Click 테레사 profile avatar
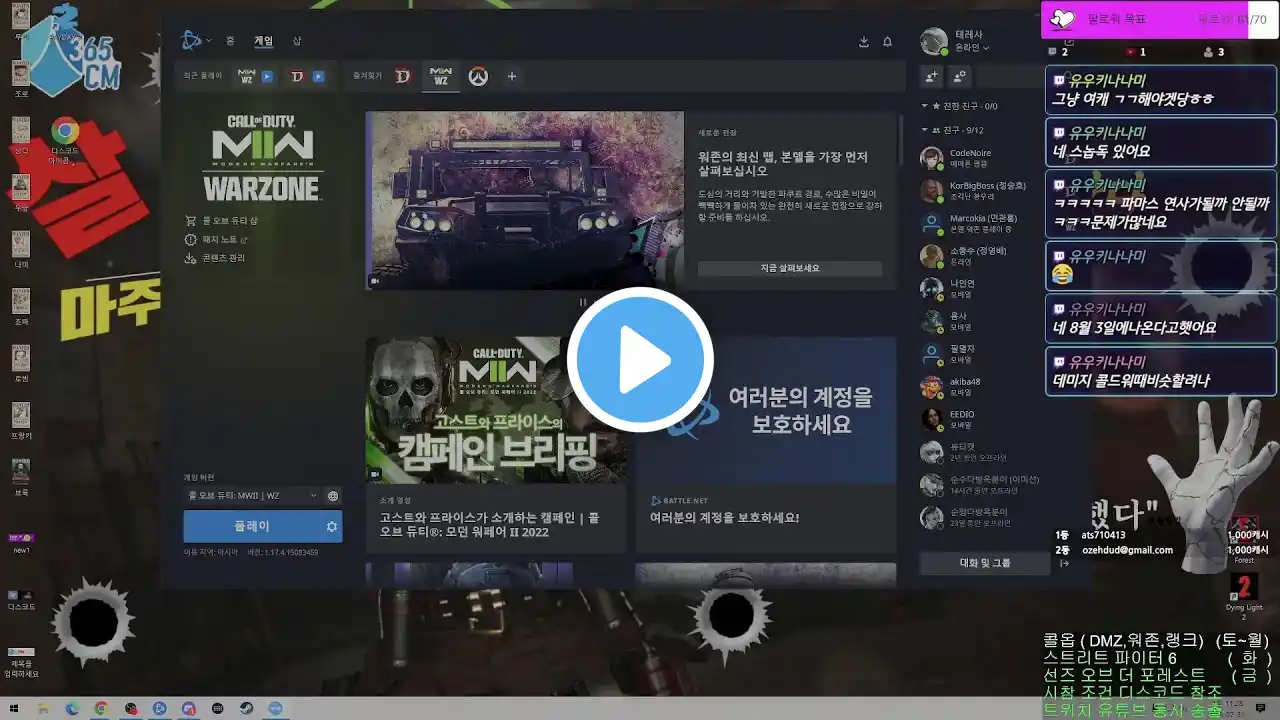This screenshot has height=720, width=1280. 933,41
